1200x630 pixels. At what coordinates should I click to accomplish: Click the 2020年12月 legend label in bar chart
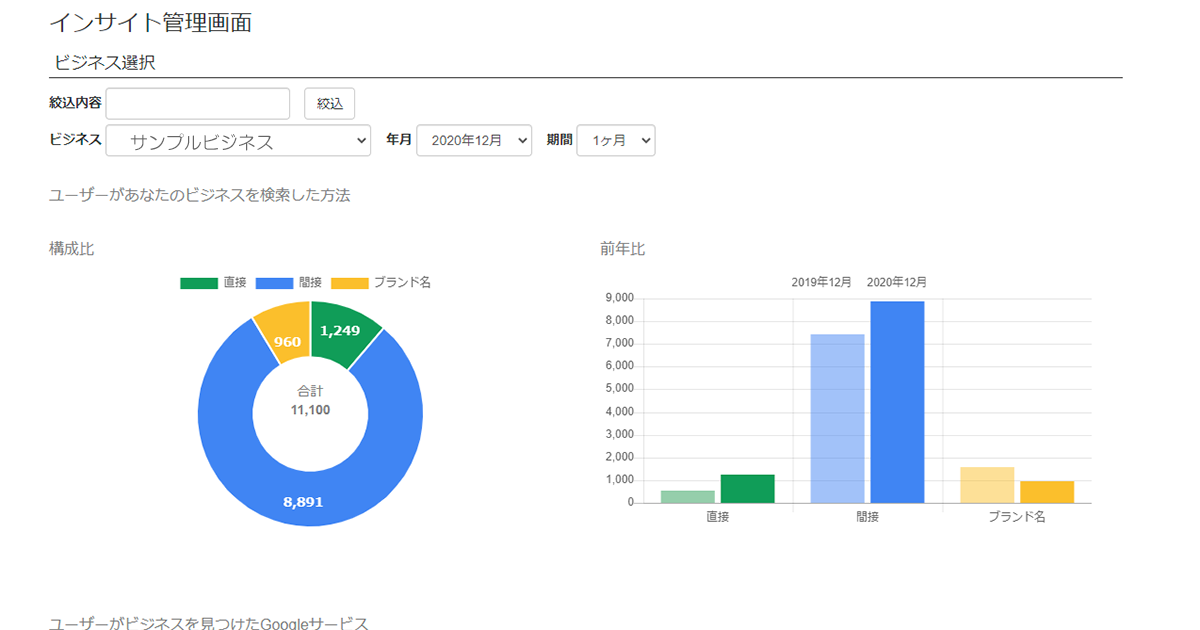point(897,282)
